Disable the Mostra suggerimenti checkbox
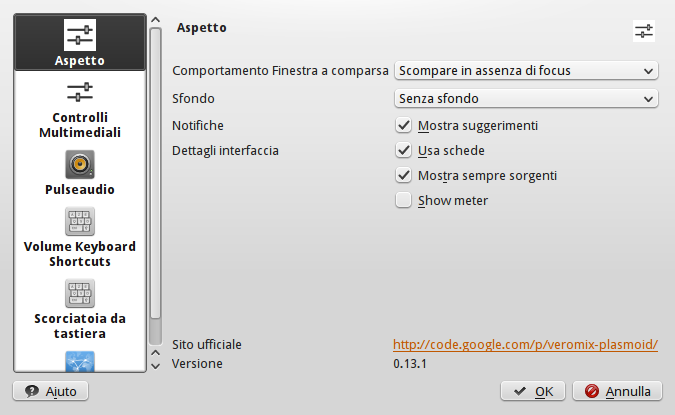 [x=404, y=126]
